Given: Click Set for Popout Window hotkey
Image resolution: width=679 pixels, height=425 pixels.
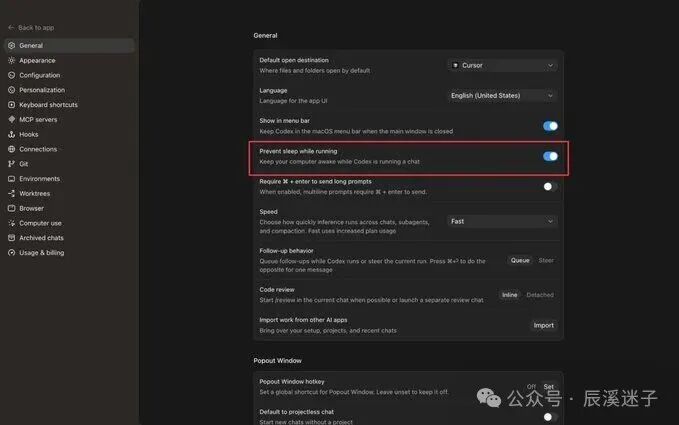Looking at the screenshot, I should [x=549, y=386].
